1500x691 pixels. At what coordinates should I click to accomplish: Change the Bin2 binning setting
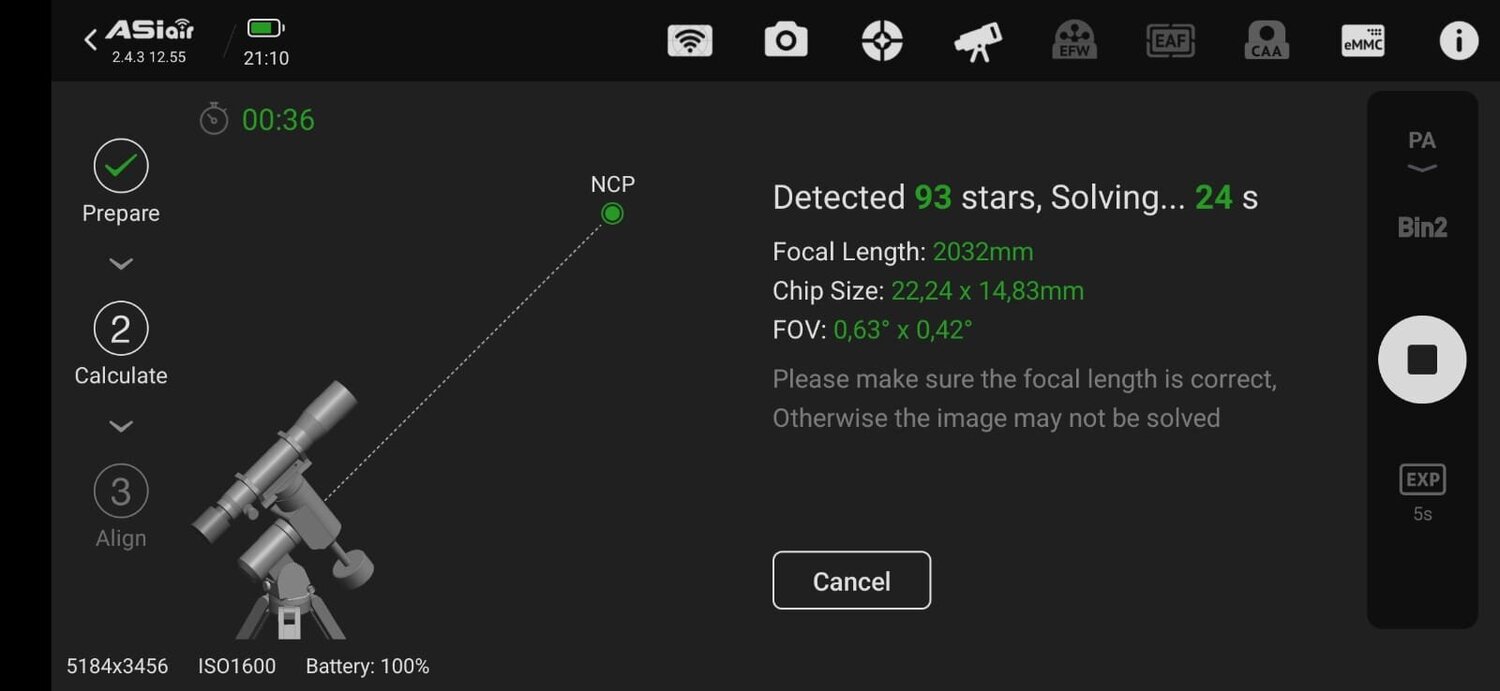[1421, 227]
